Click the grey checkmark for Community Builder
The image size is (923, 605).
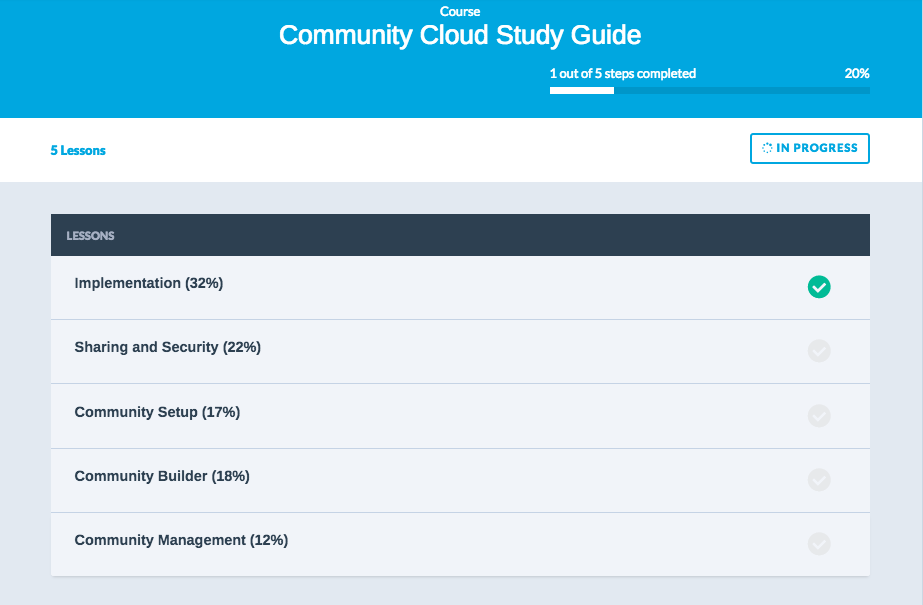pos(819,480)
